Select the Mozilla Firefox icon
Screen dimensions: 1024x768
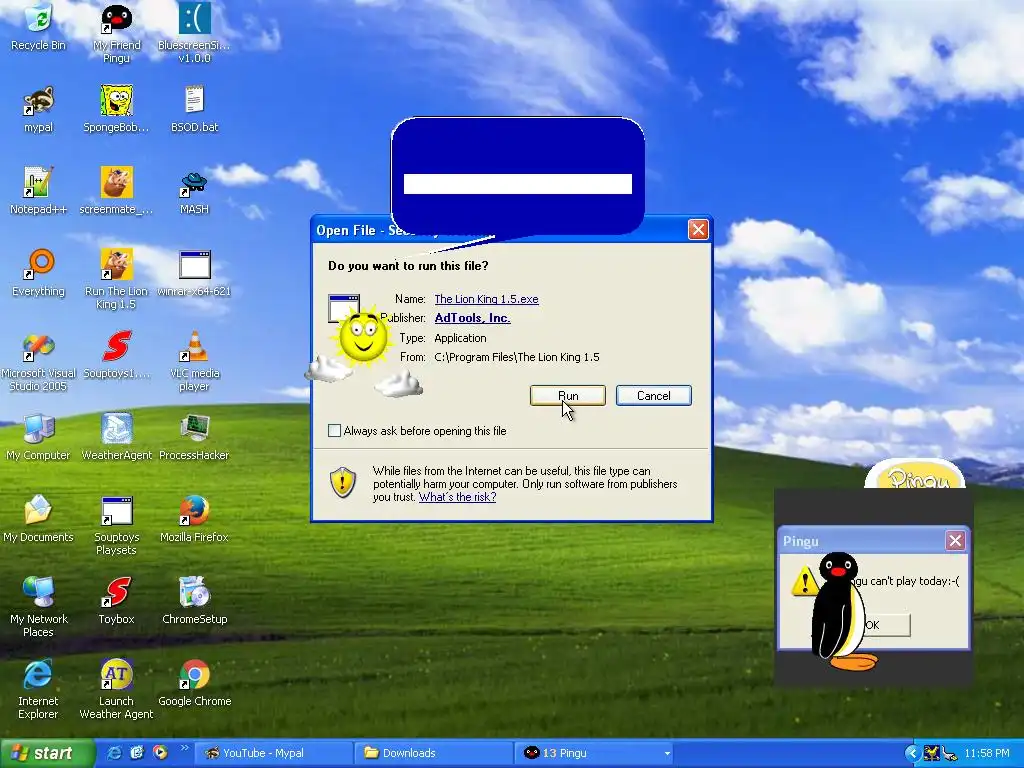click(x=194, y=519)
